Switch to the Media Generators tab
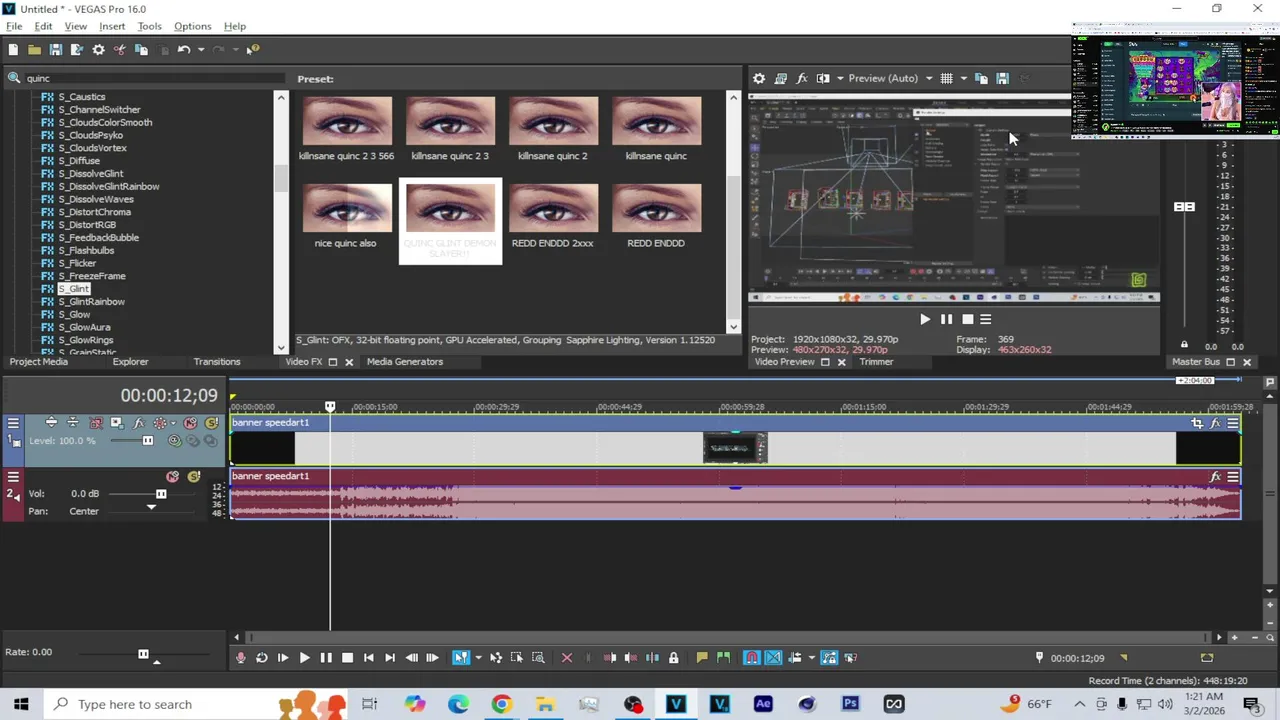1280x720 pixels. pyautogui.click(x=404, y=362)
